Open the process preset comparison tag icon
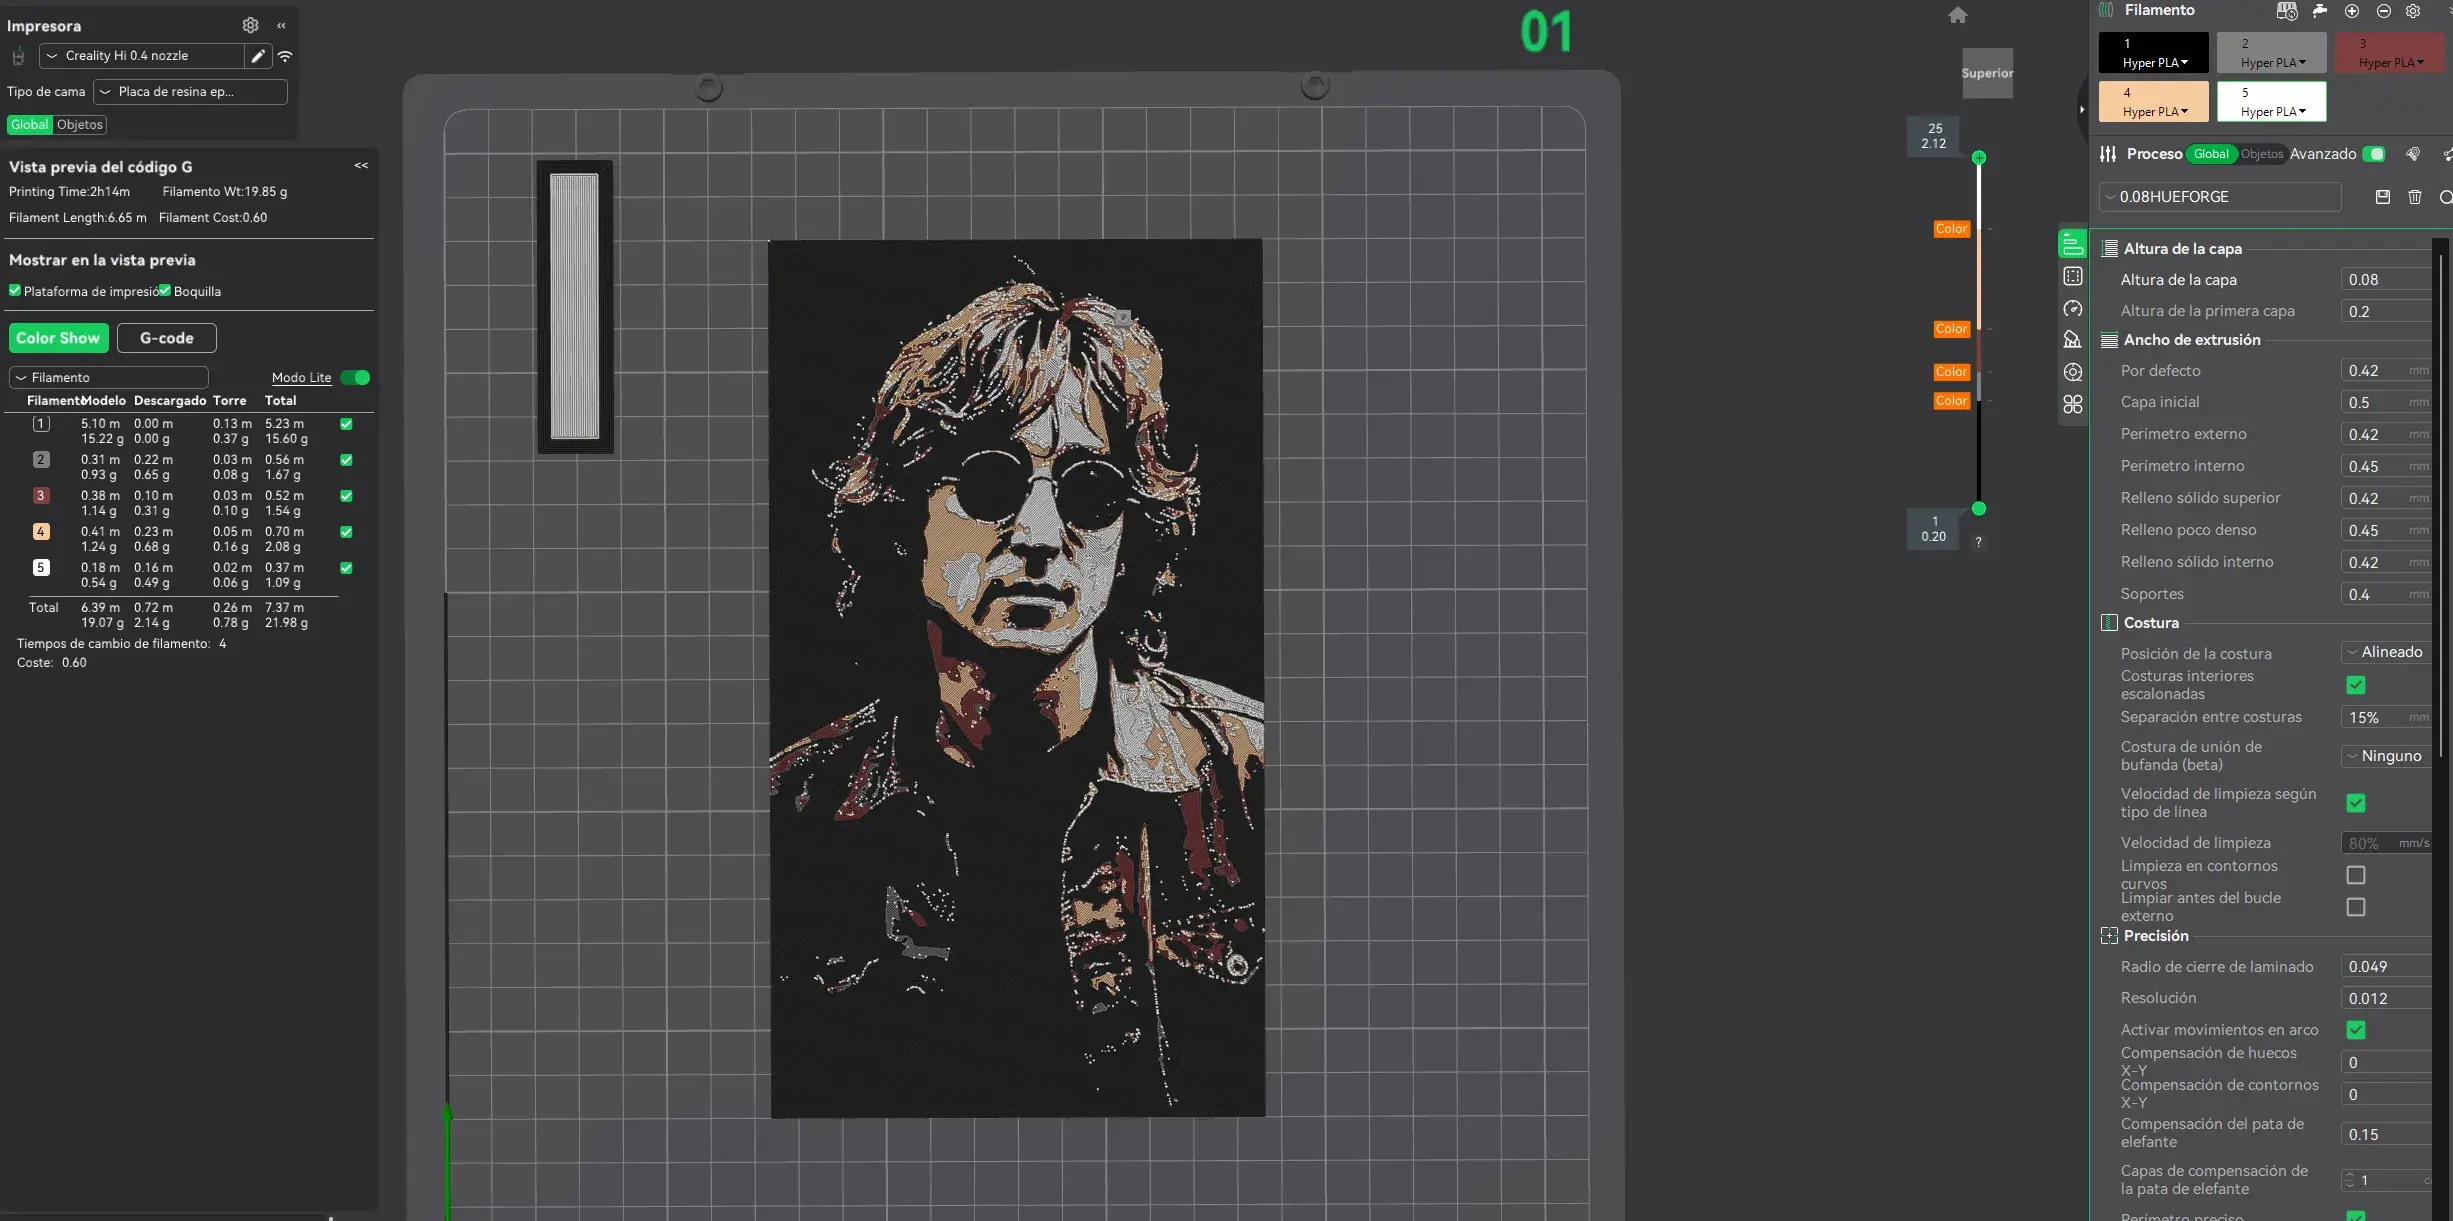 2413,154
